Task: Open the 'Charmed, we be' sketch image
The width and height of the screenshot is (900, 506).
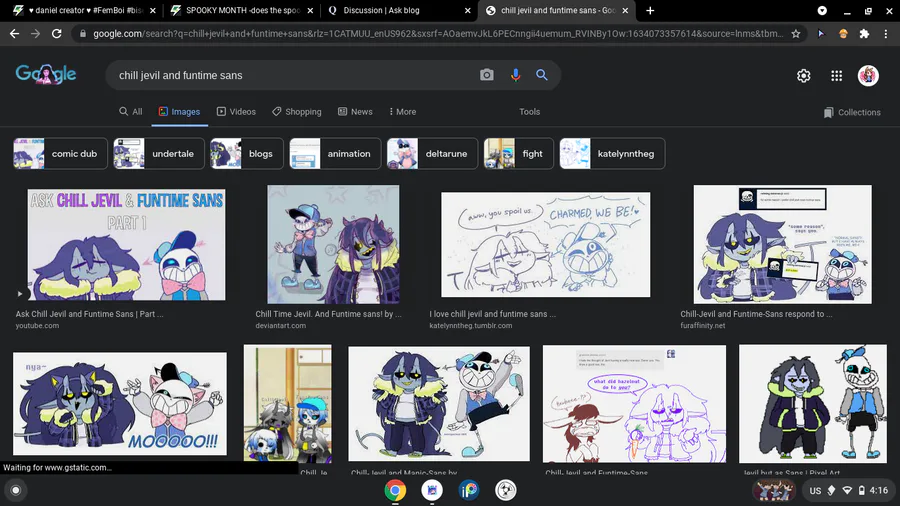Action: pyautogui.click(x=545, y=244)
